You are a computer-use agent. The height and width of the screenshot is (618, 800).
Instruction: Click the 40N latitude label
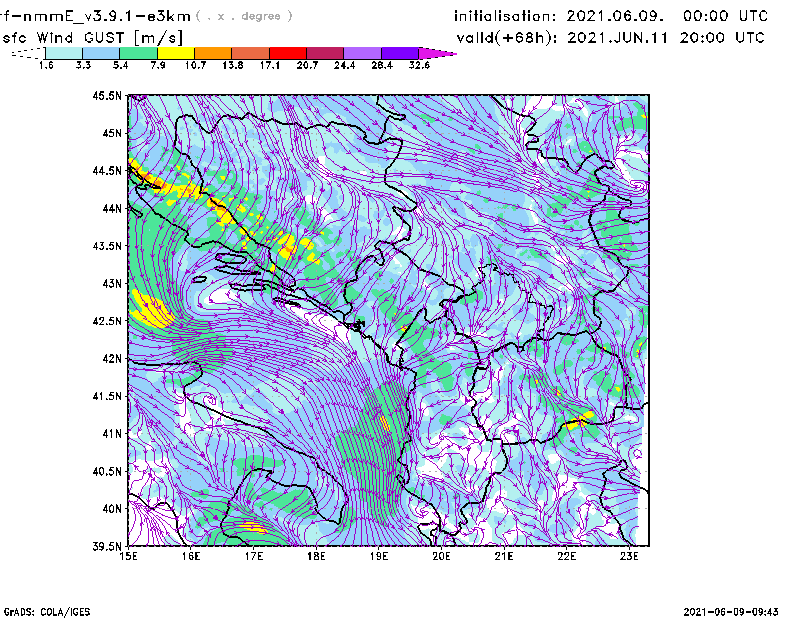coord(112,509)
